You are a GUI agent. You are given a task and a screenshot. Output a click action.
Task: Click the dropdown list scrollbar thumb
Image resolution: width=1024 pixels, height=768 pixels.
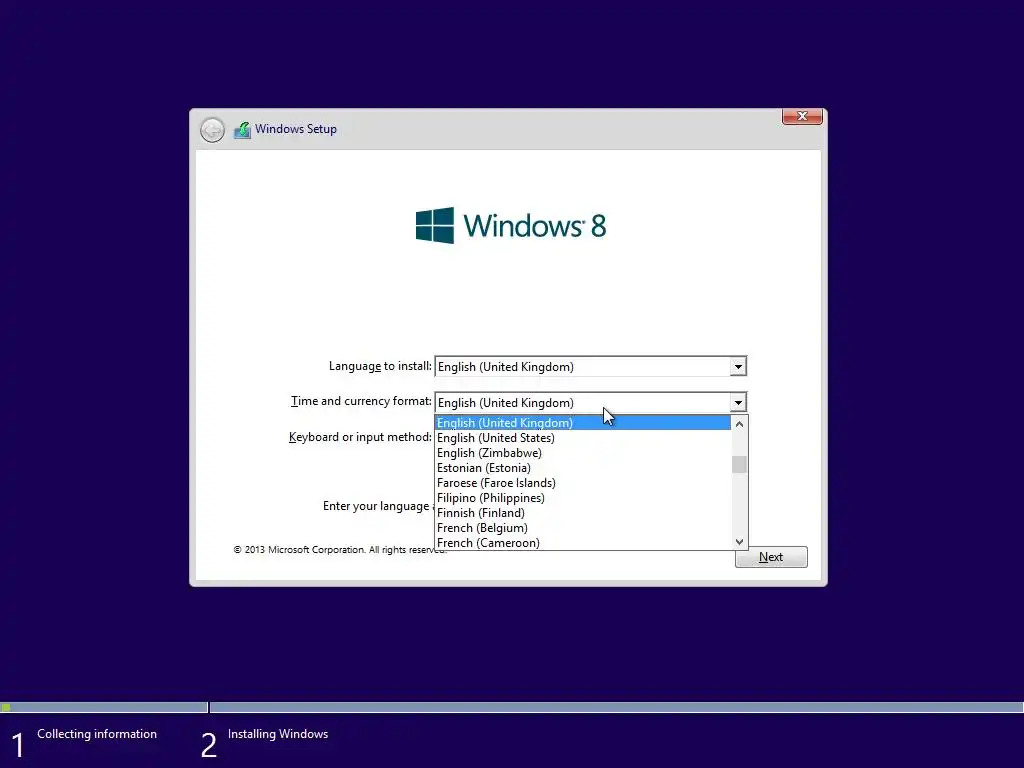pyautogui.click(x=739, y=464)
